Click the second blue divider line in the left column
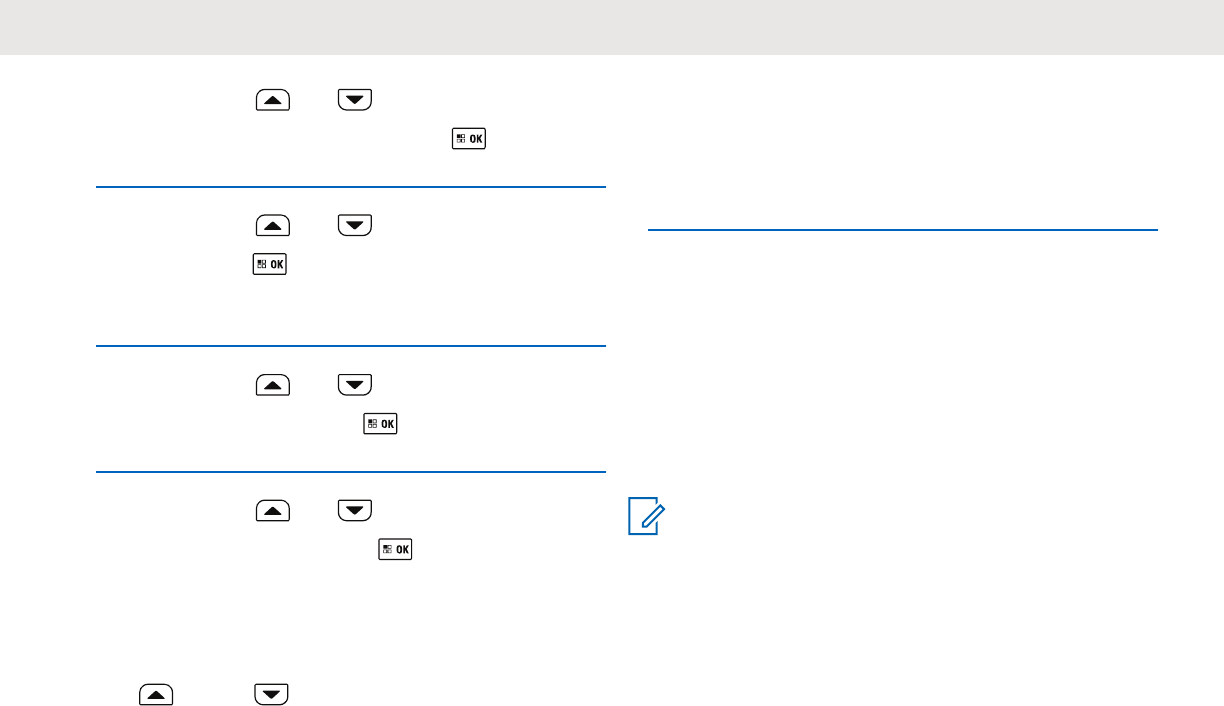Viewport: 1224px width, 706px height. point(351,346)
